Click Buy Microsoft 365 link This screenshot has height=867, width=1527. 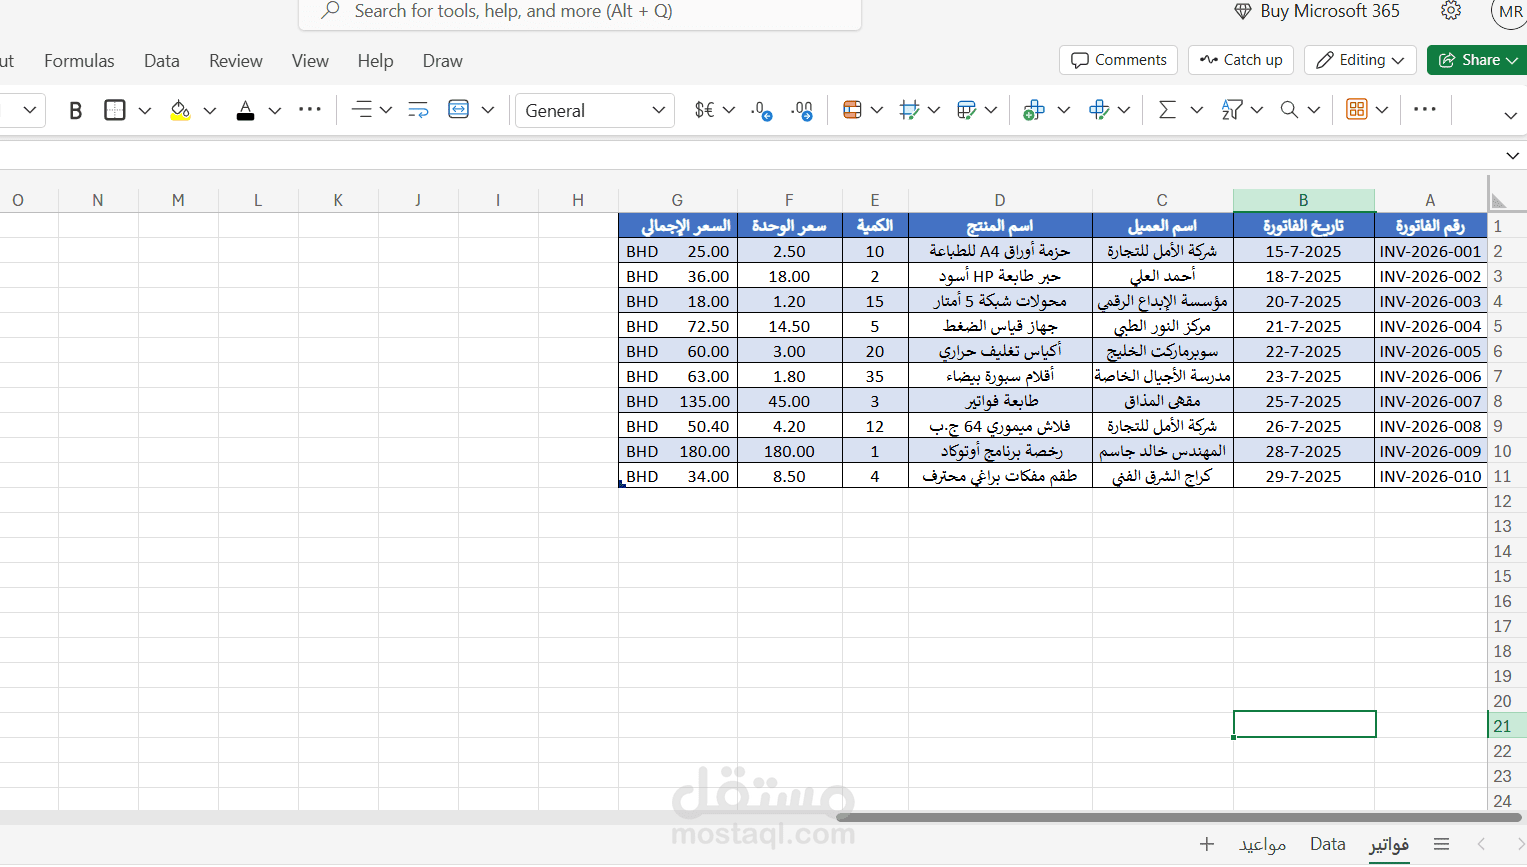(x=1317, y=11)
